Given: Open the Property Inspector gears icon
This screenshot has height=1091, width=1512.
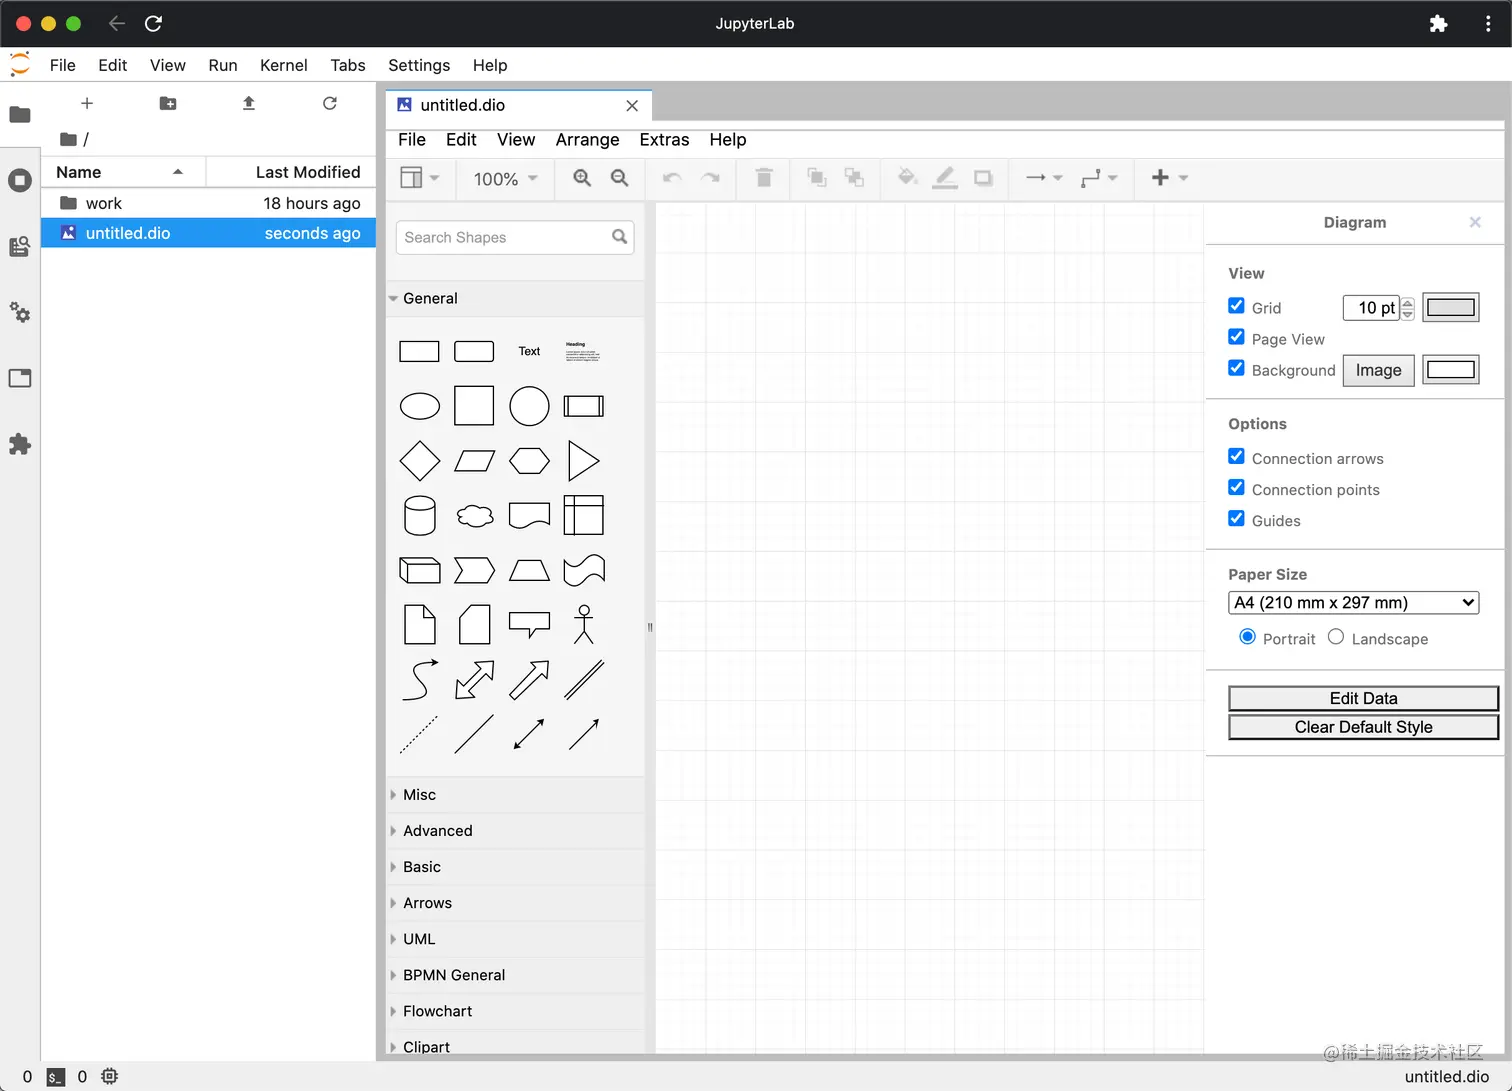Looking at the screenshot, I should (x=20, y=312).
